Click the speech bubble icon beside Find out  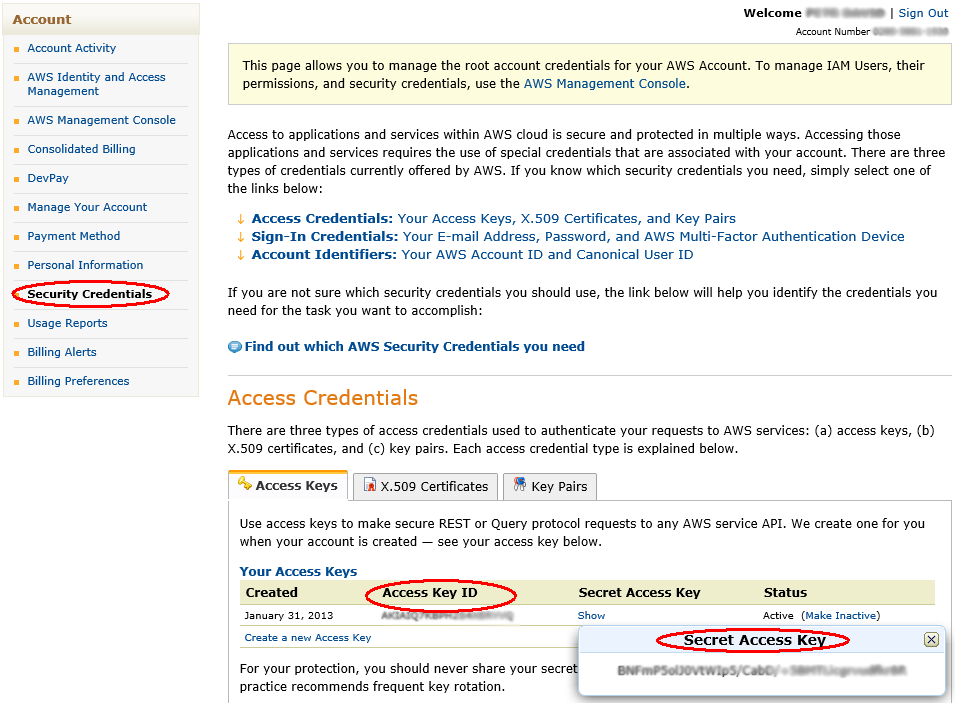[x=235, y=347]
